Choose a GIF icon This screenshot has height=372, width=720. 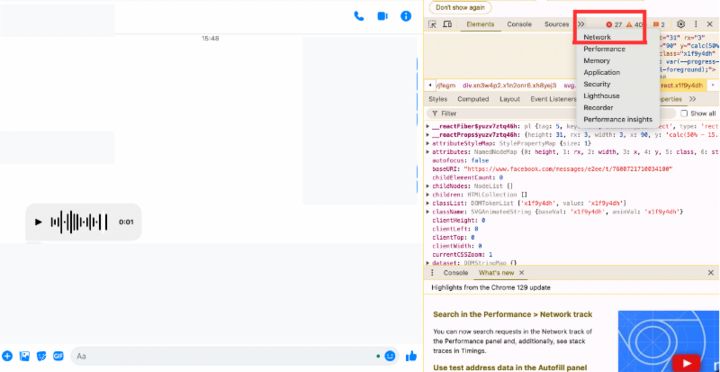[58, 355]
